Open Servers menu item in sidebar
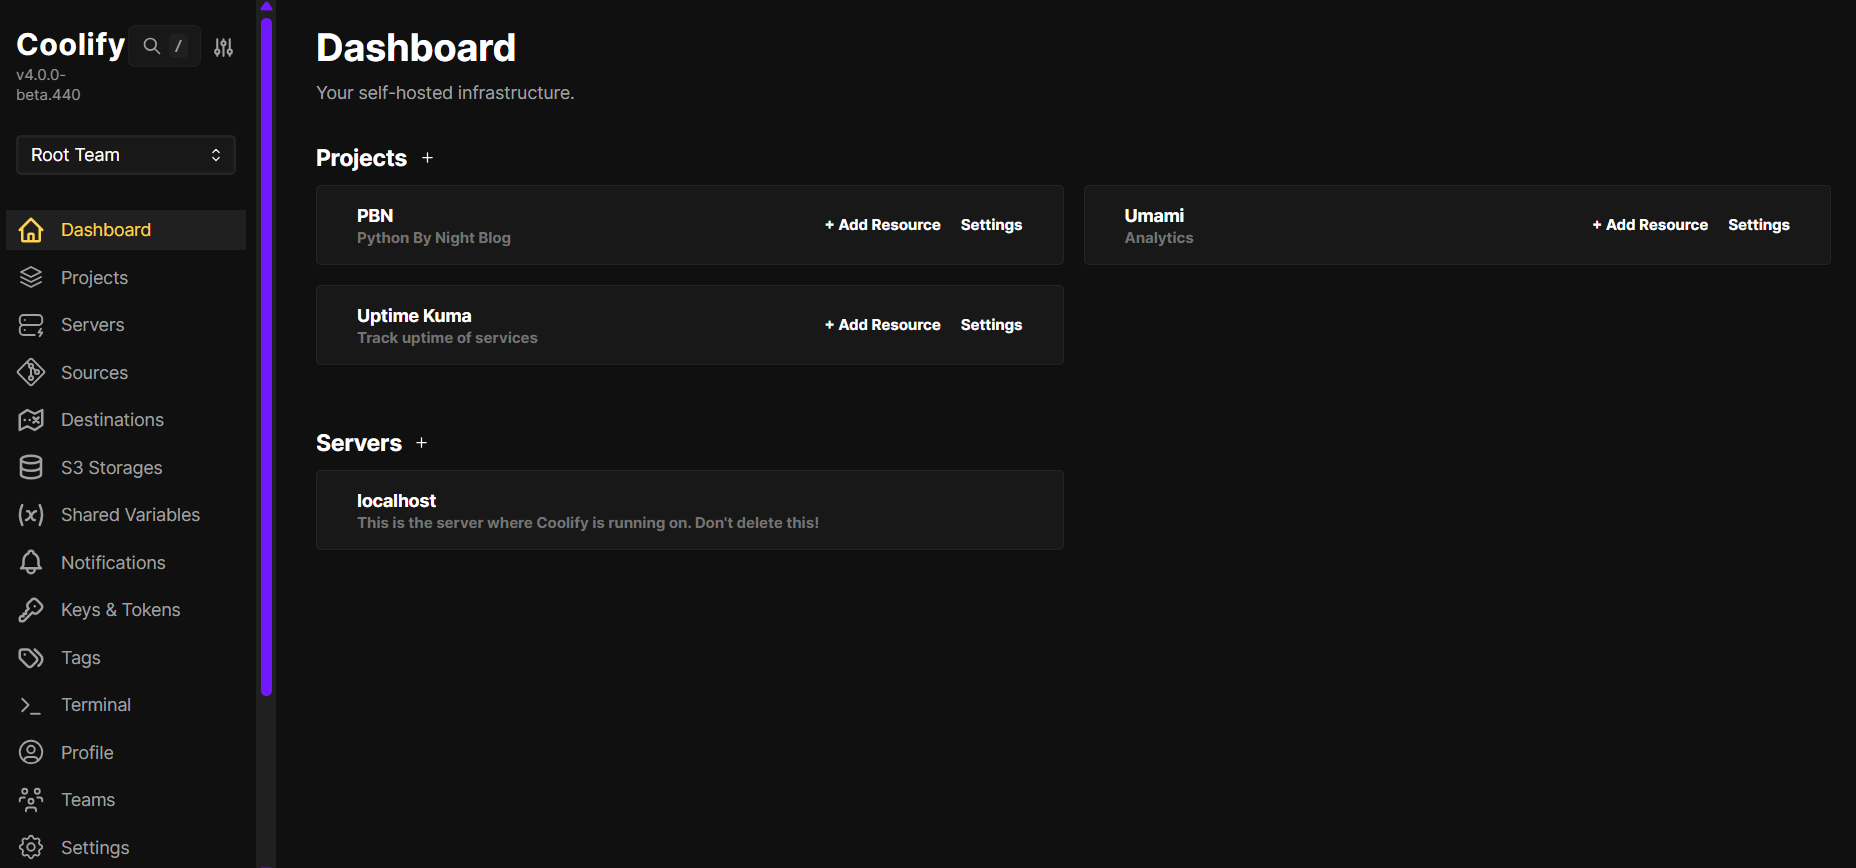 [x=126, y=325]
